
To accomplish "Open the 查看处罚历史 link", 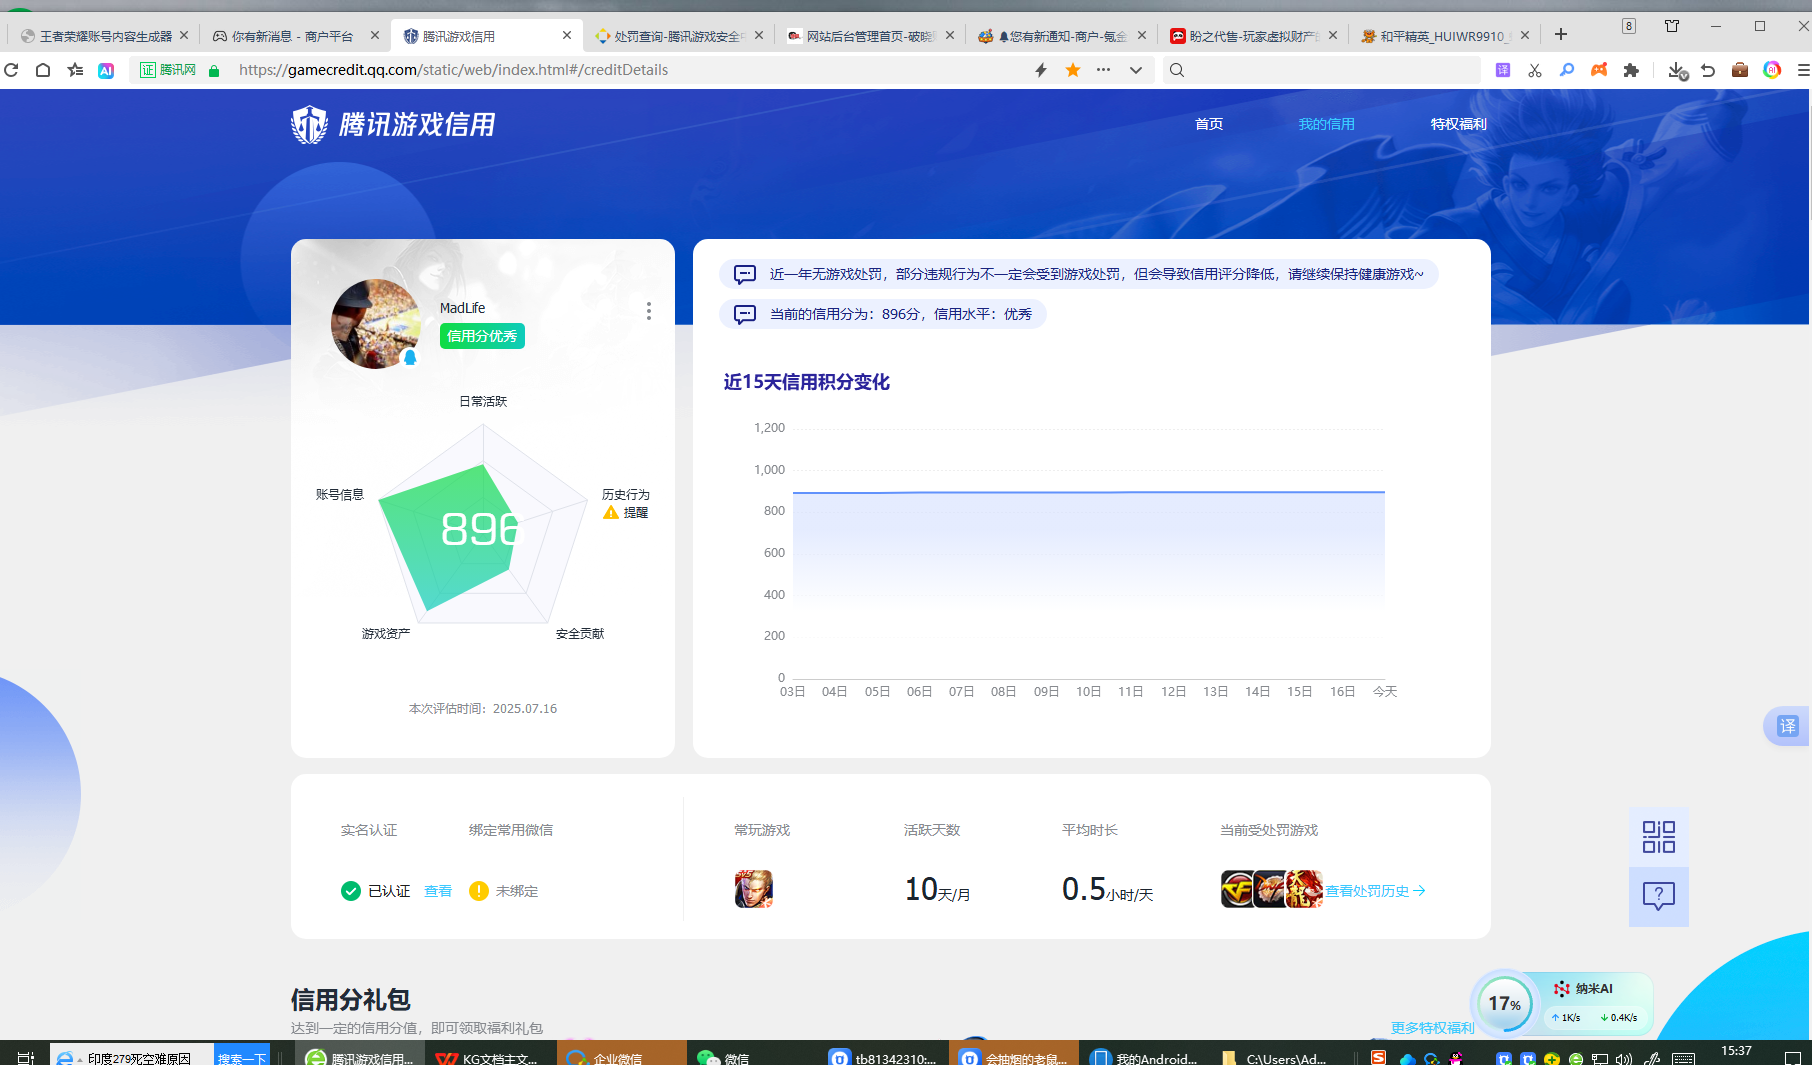I will [x=1375, y=891].
